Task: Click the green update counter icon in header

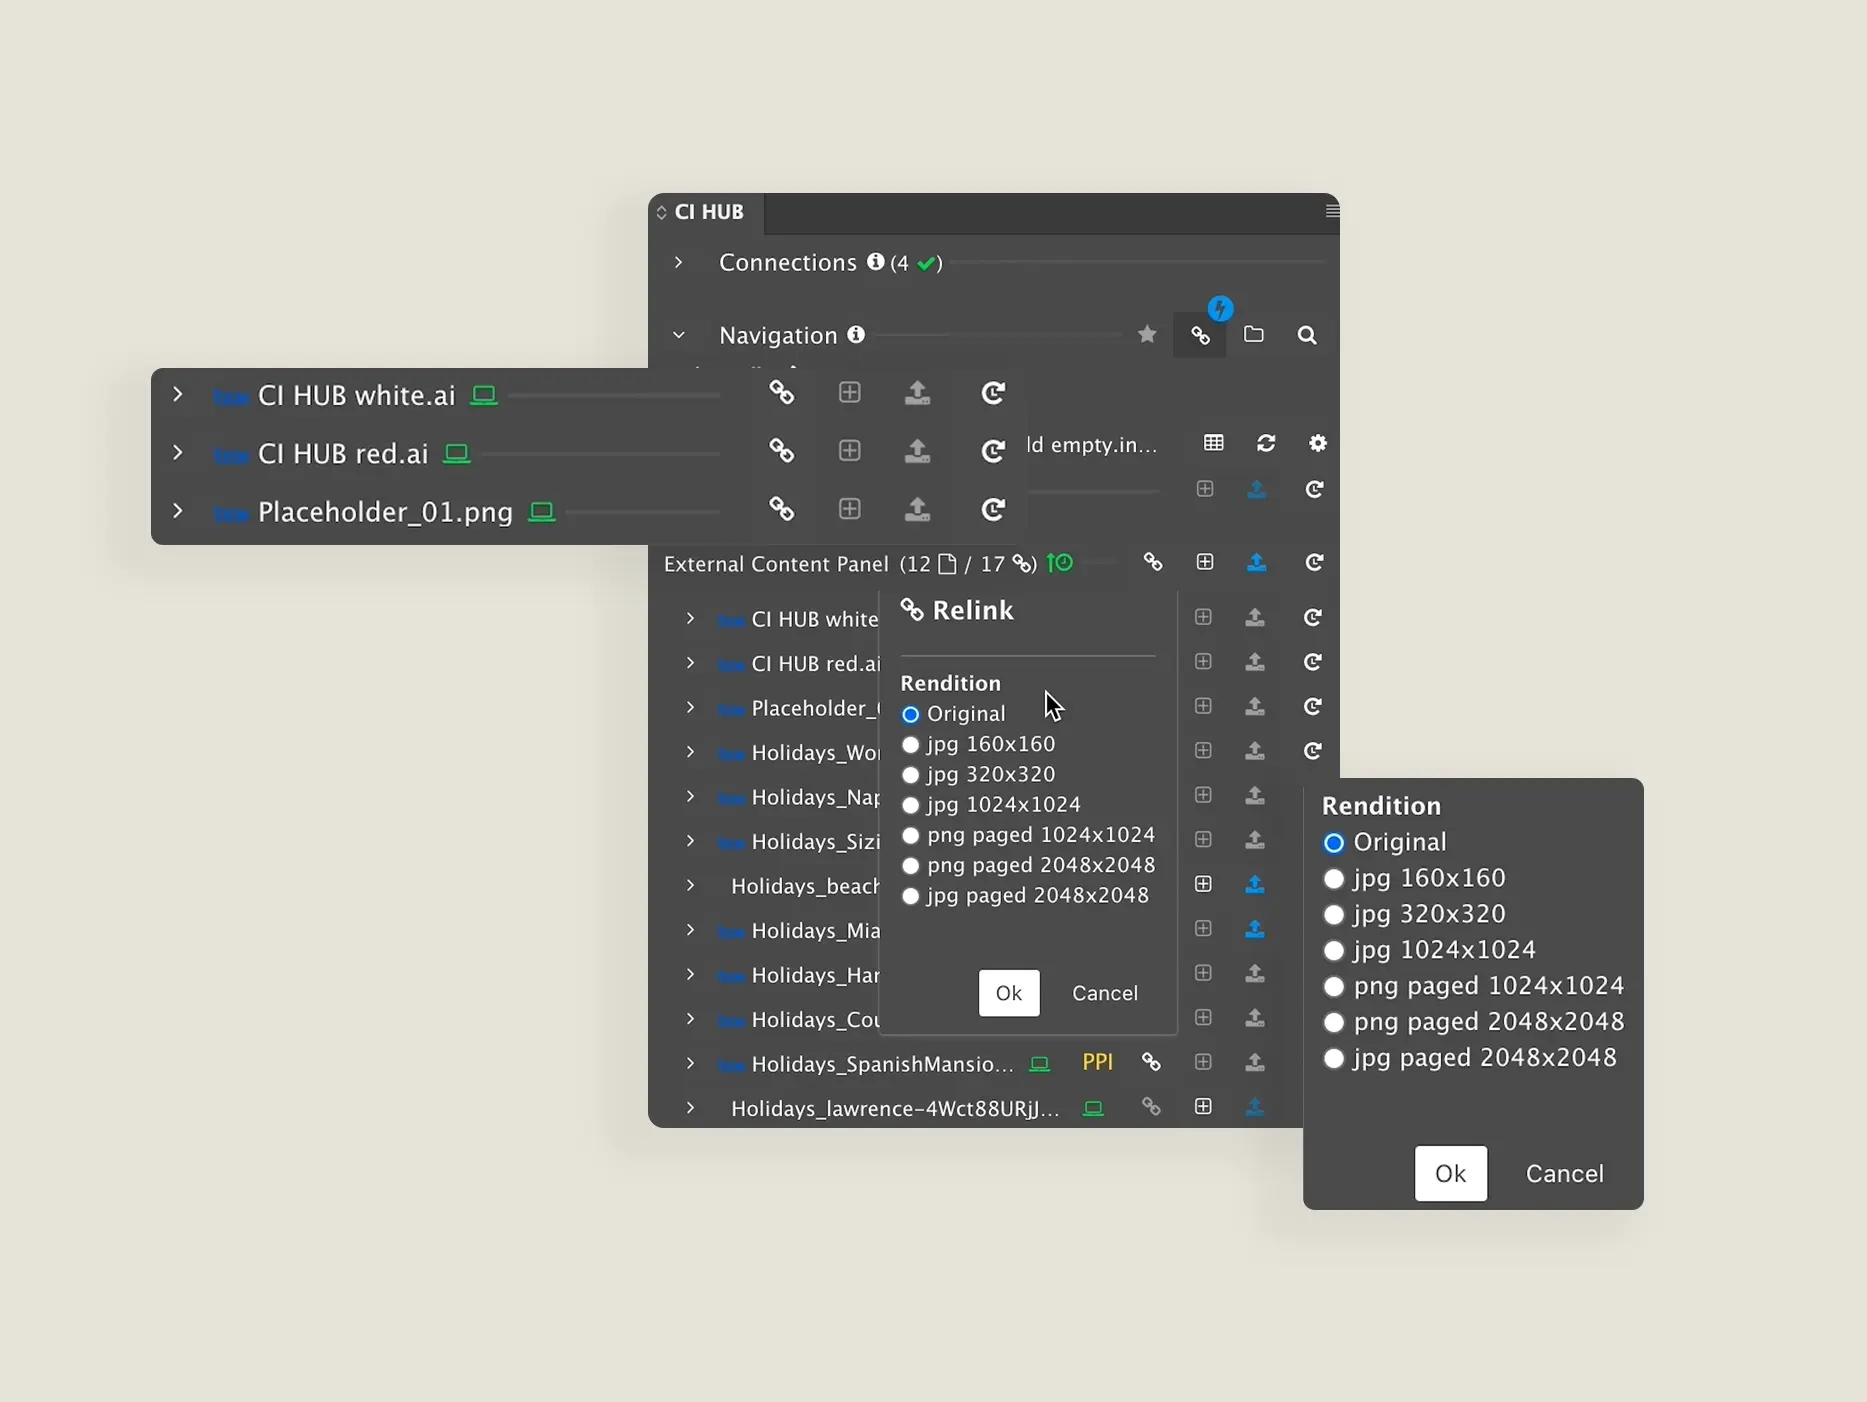Action: point(1060,563)
